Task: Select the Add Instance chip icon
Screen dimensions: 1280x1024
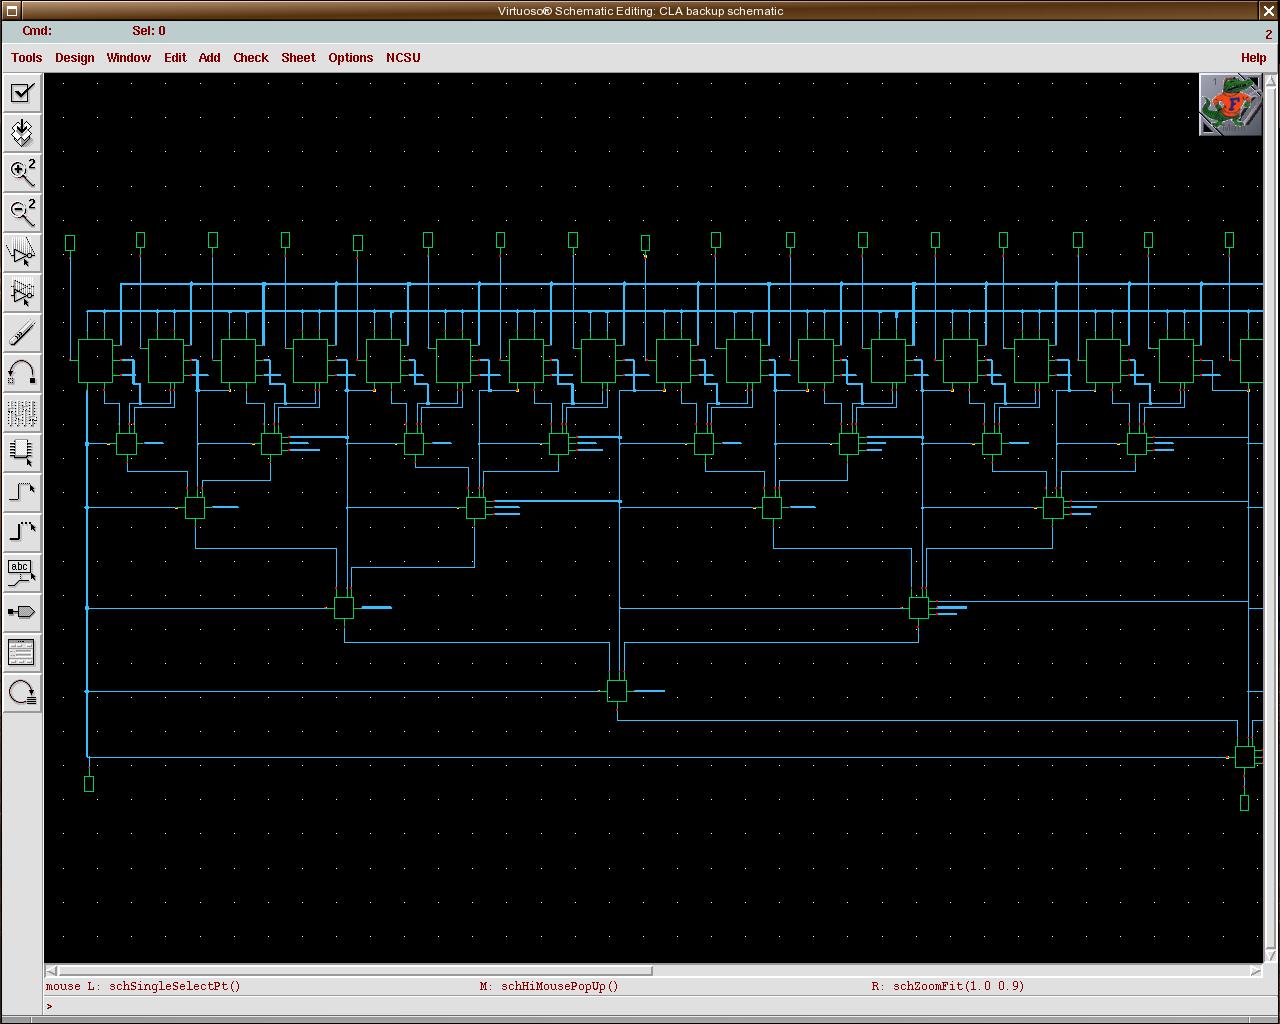Action: click(x=22, y=452)
